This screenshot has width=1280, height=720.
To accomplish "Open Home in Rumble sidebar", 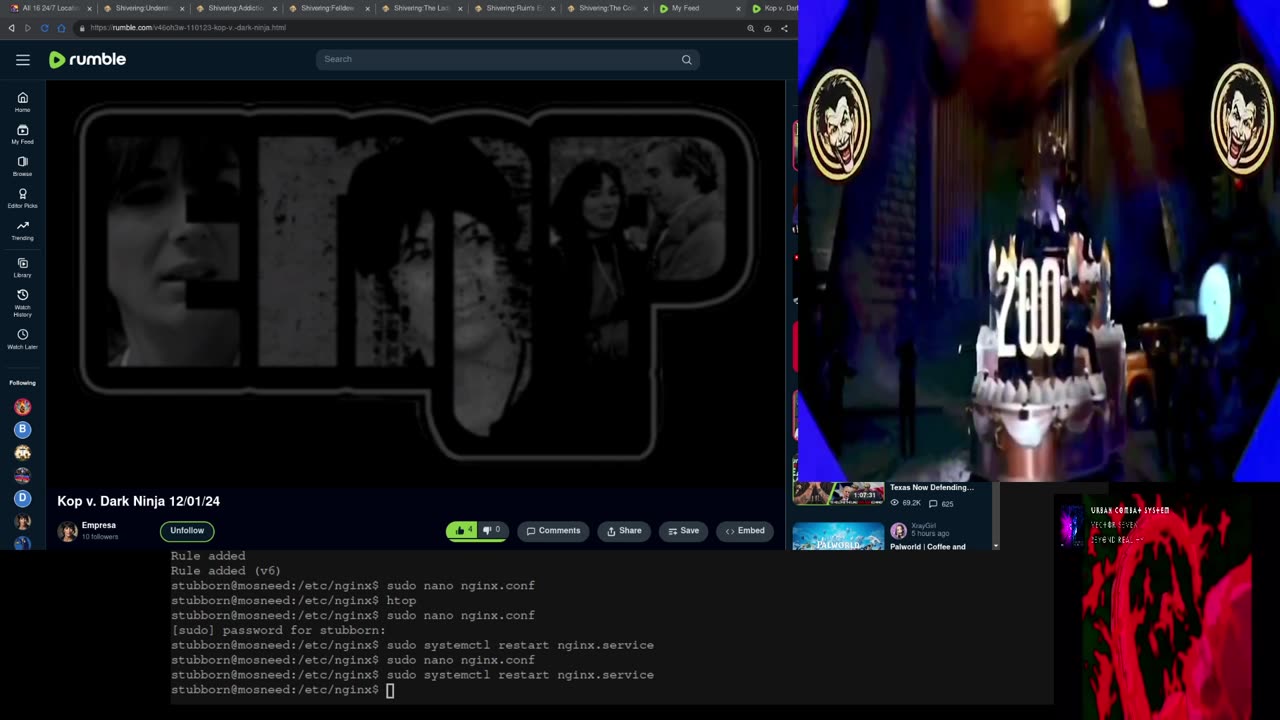I will [x=22, y=102].
